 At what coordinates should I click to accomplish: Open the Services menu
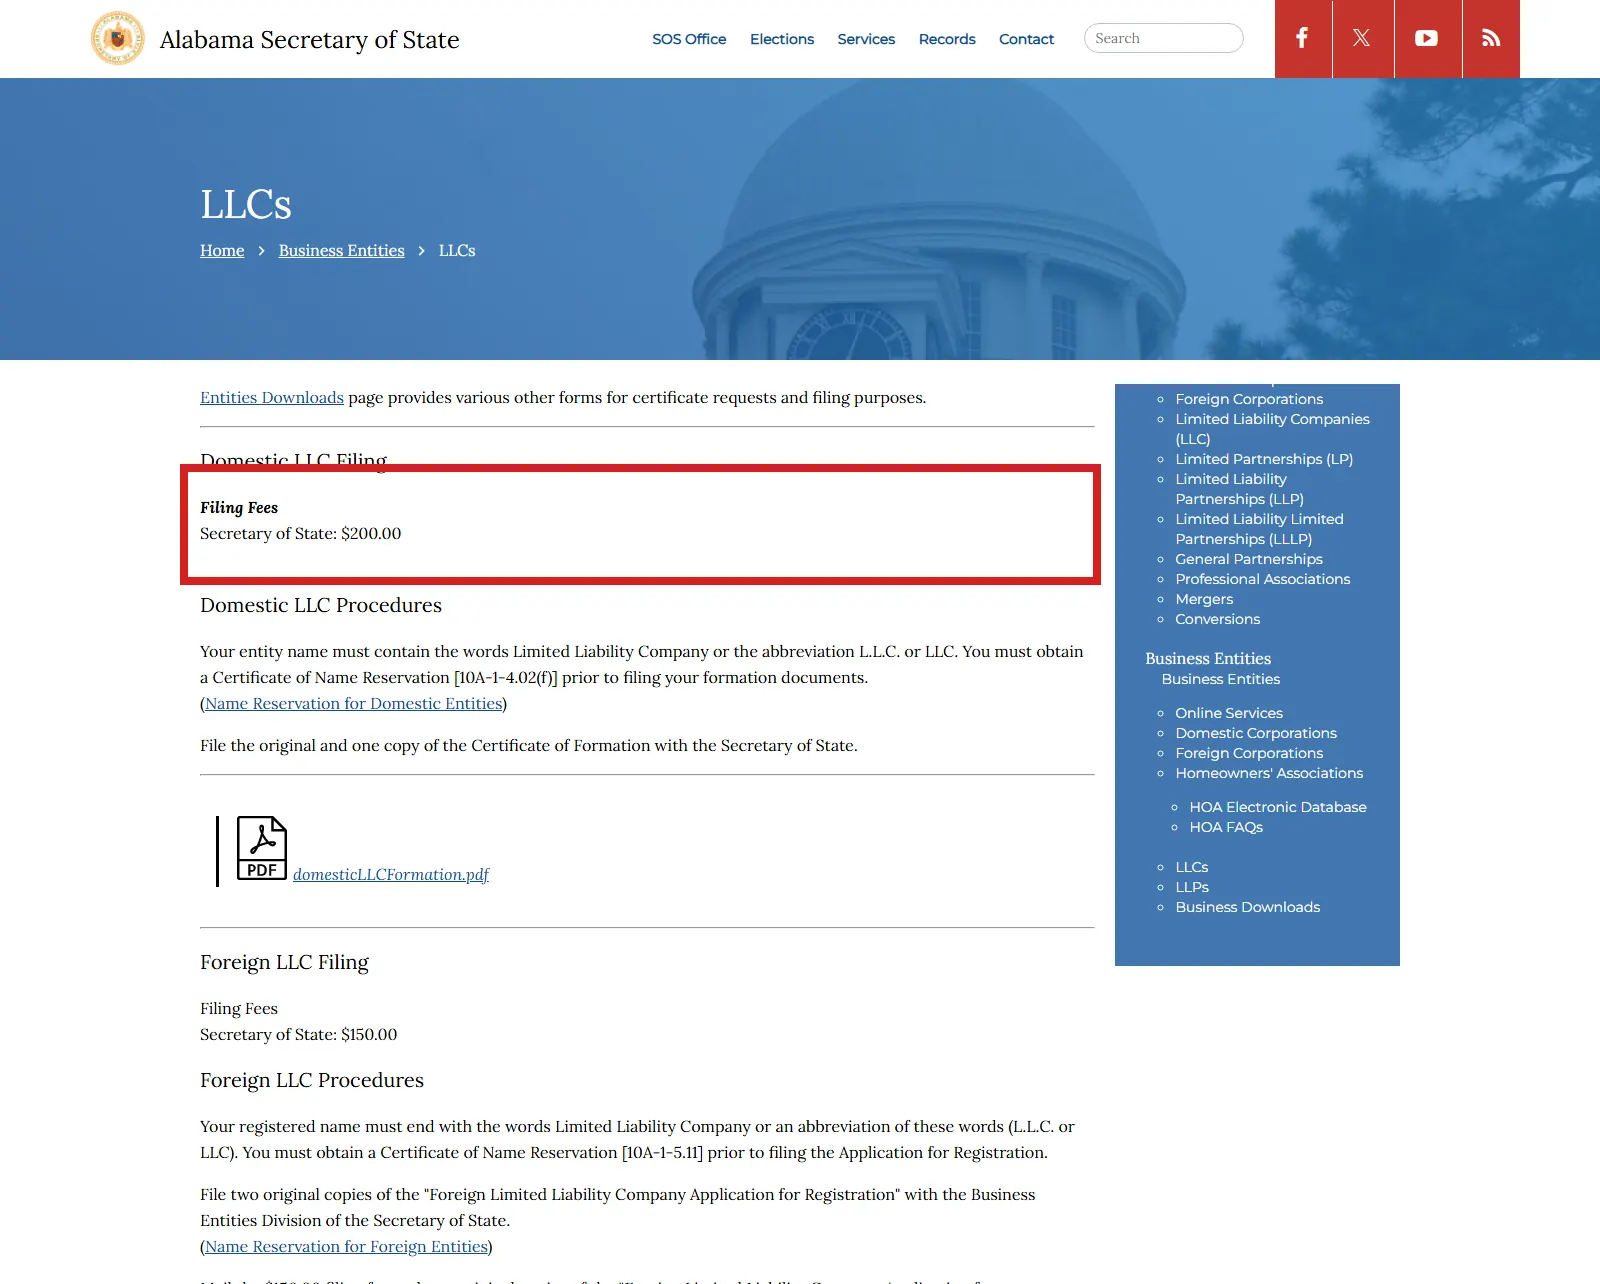(866, 39)
